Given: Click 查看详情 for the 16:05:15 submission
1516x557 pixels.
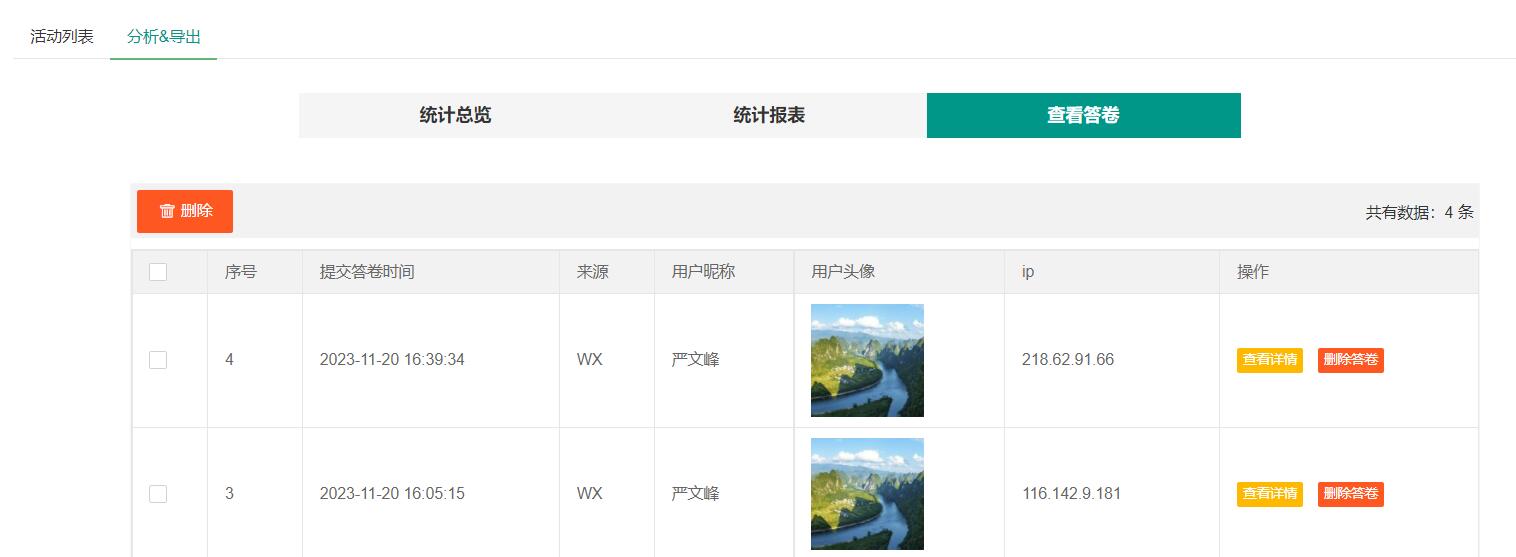Looking at the screenshot, I should 1269,494.
